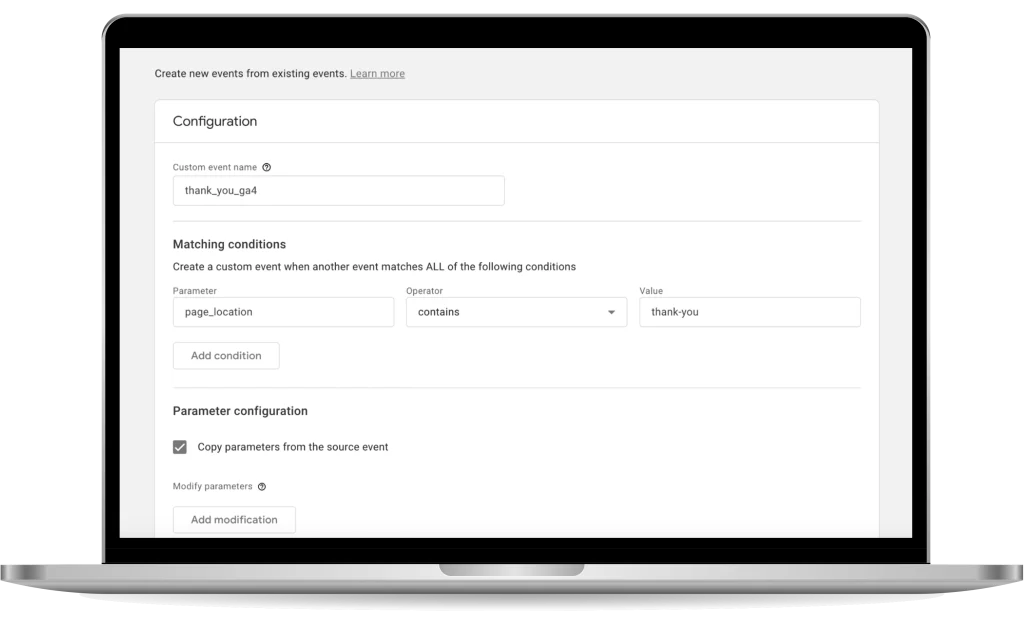The height and width of the screenshot is (624, 1024).
Task: Click the Operator field label
Action: point(424,290)
